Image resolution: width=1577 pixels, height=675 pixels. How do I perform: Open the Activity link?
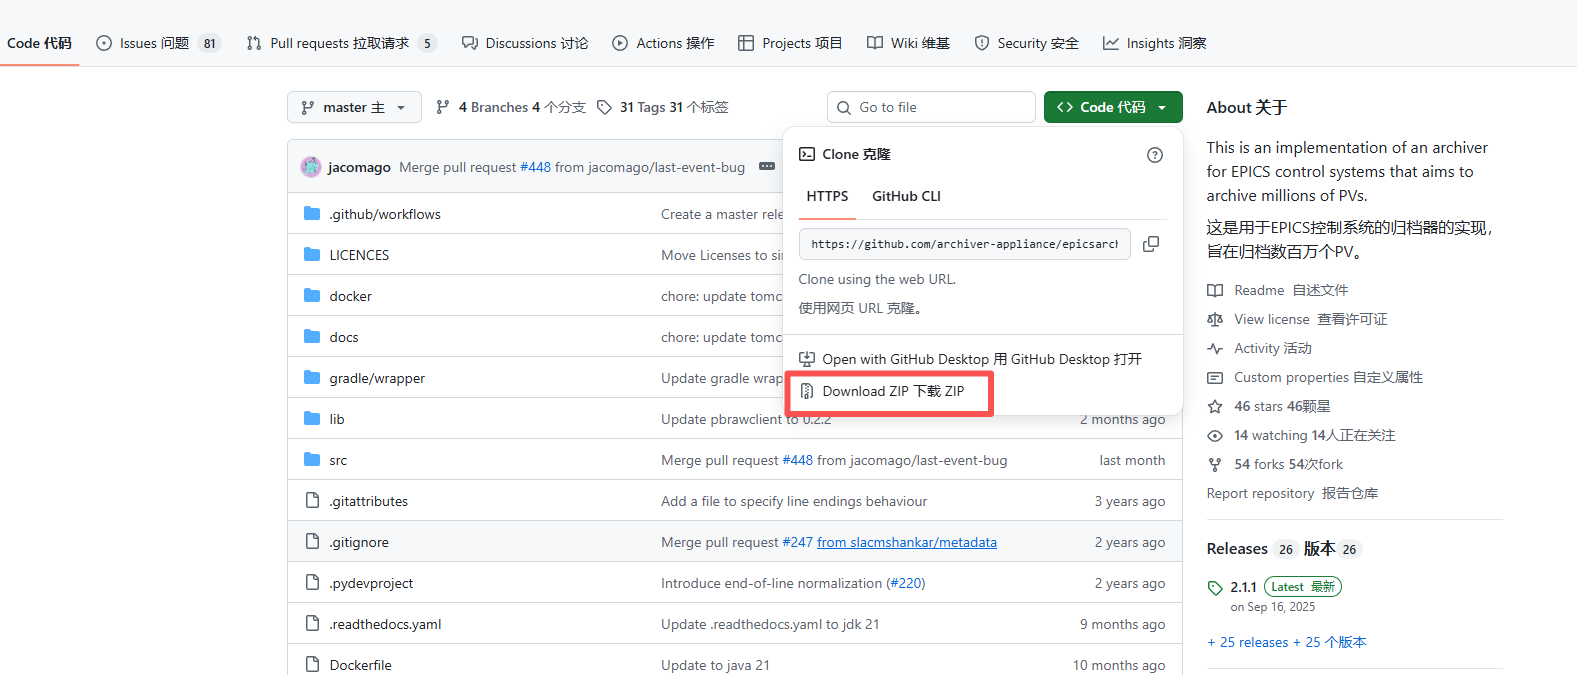1260,348
